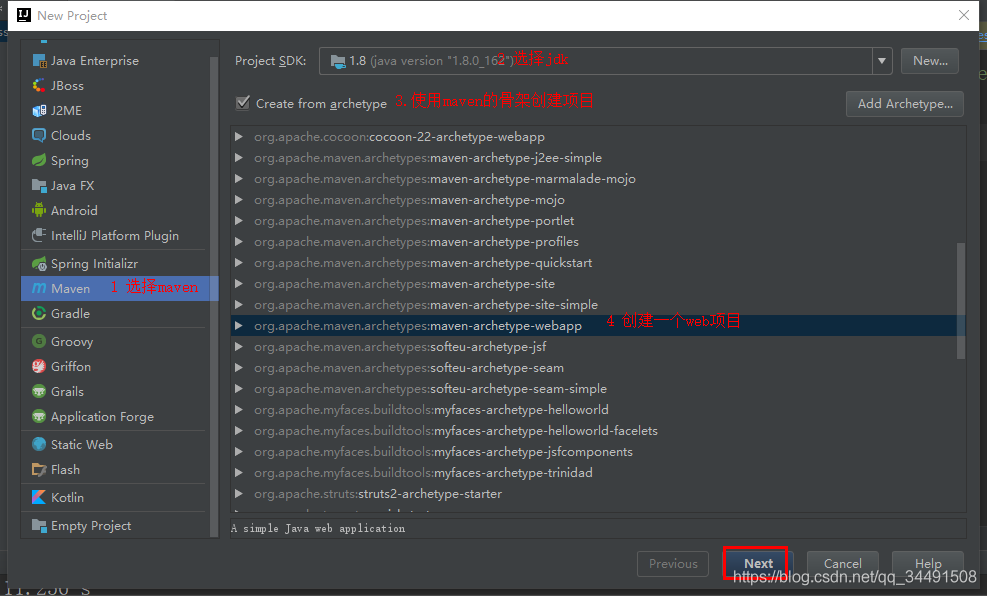987x596 pixels.
Task: Click the Grails project type icon
Action: (x=39, y=391)
